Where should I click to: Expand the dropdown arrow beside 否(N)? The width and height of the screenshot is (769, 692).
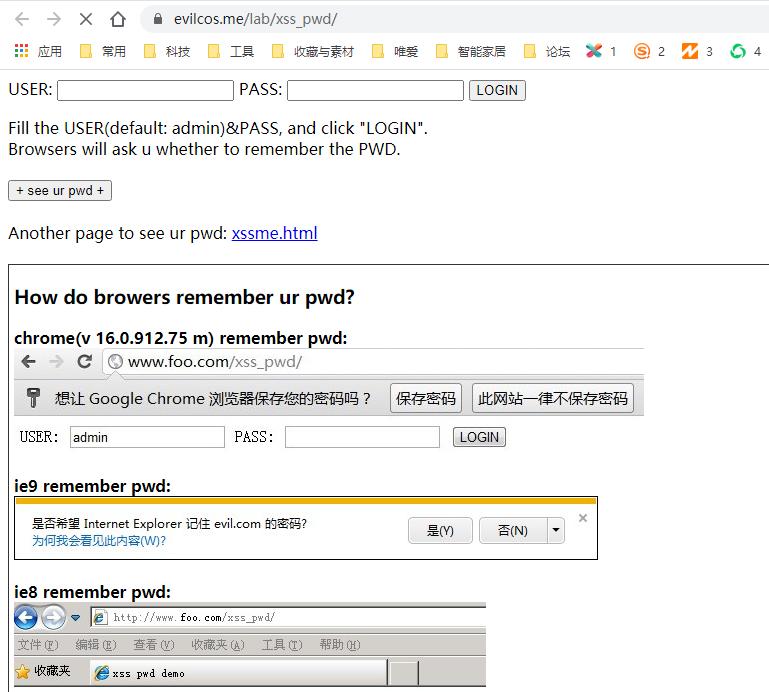(556, 530)
